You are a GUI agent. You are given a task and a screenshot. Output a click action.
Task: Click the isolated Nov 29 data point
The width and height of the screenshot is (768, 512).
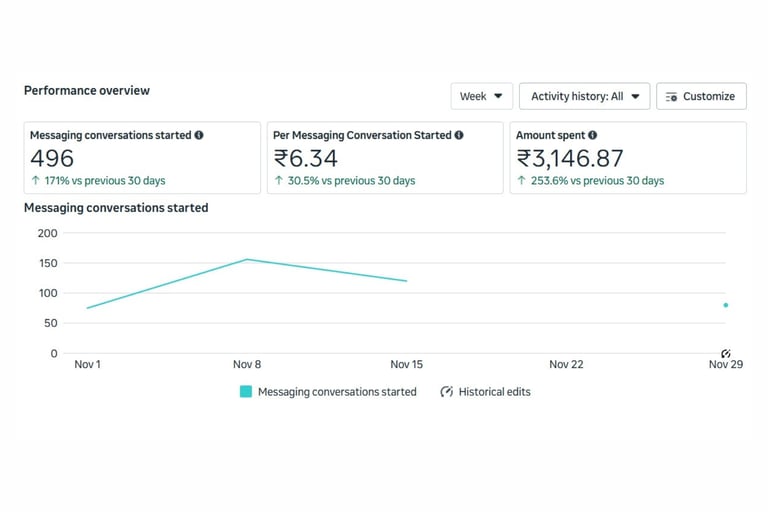point(726,305)
